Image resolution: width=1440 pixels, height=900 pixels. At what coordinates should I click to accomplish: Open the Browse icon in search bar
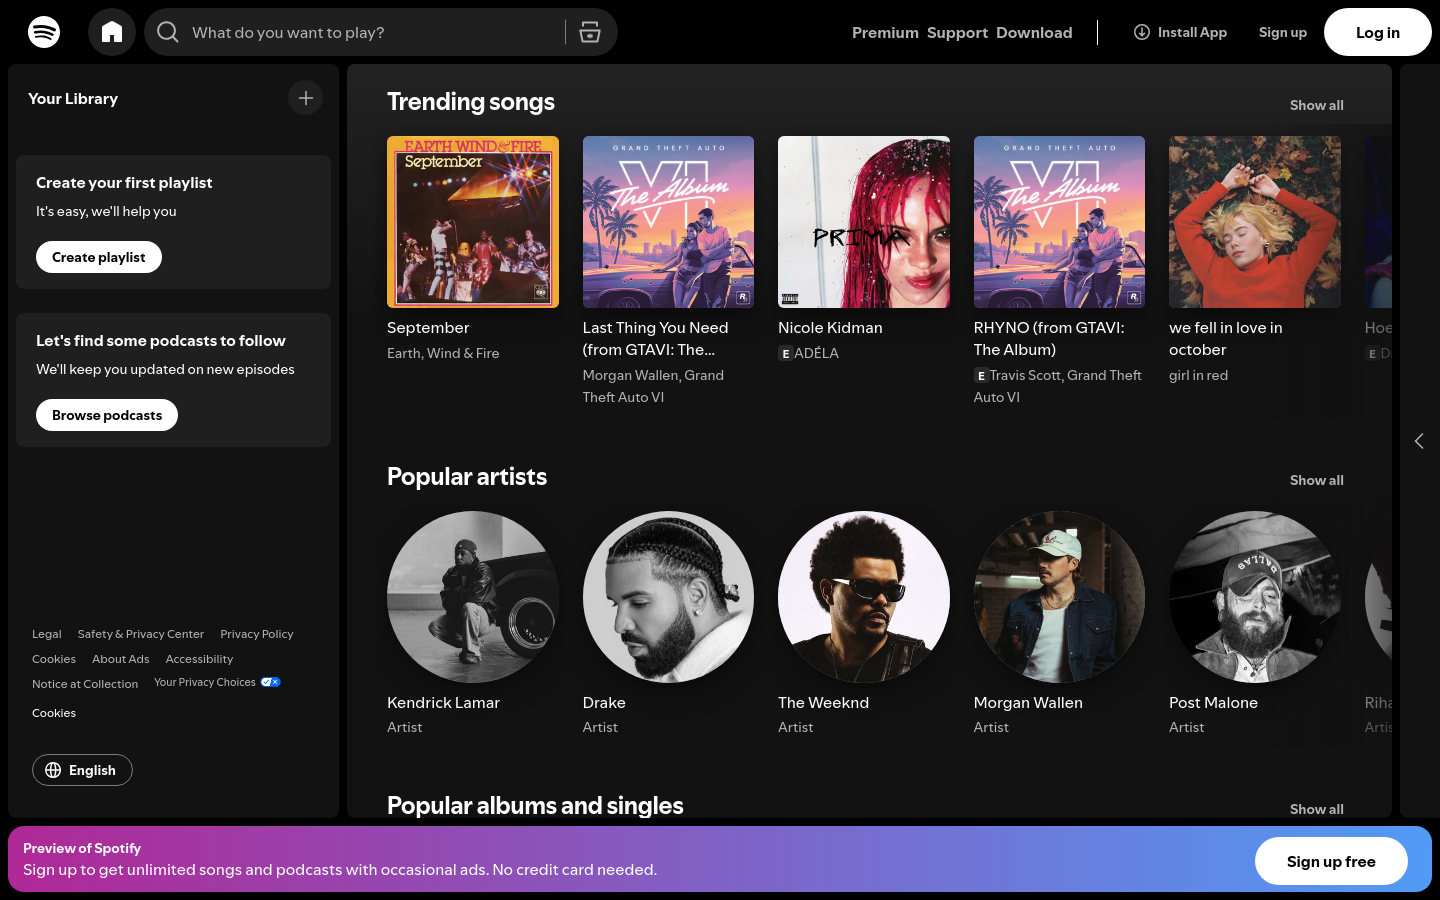tap(590, 32)
